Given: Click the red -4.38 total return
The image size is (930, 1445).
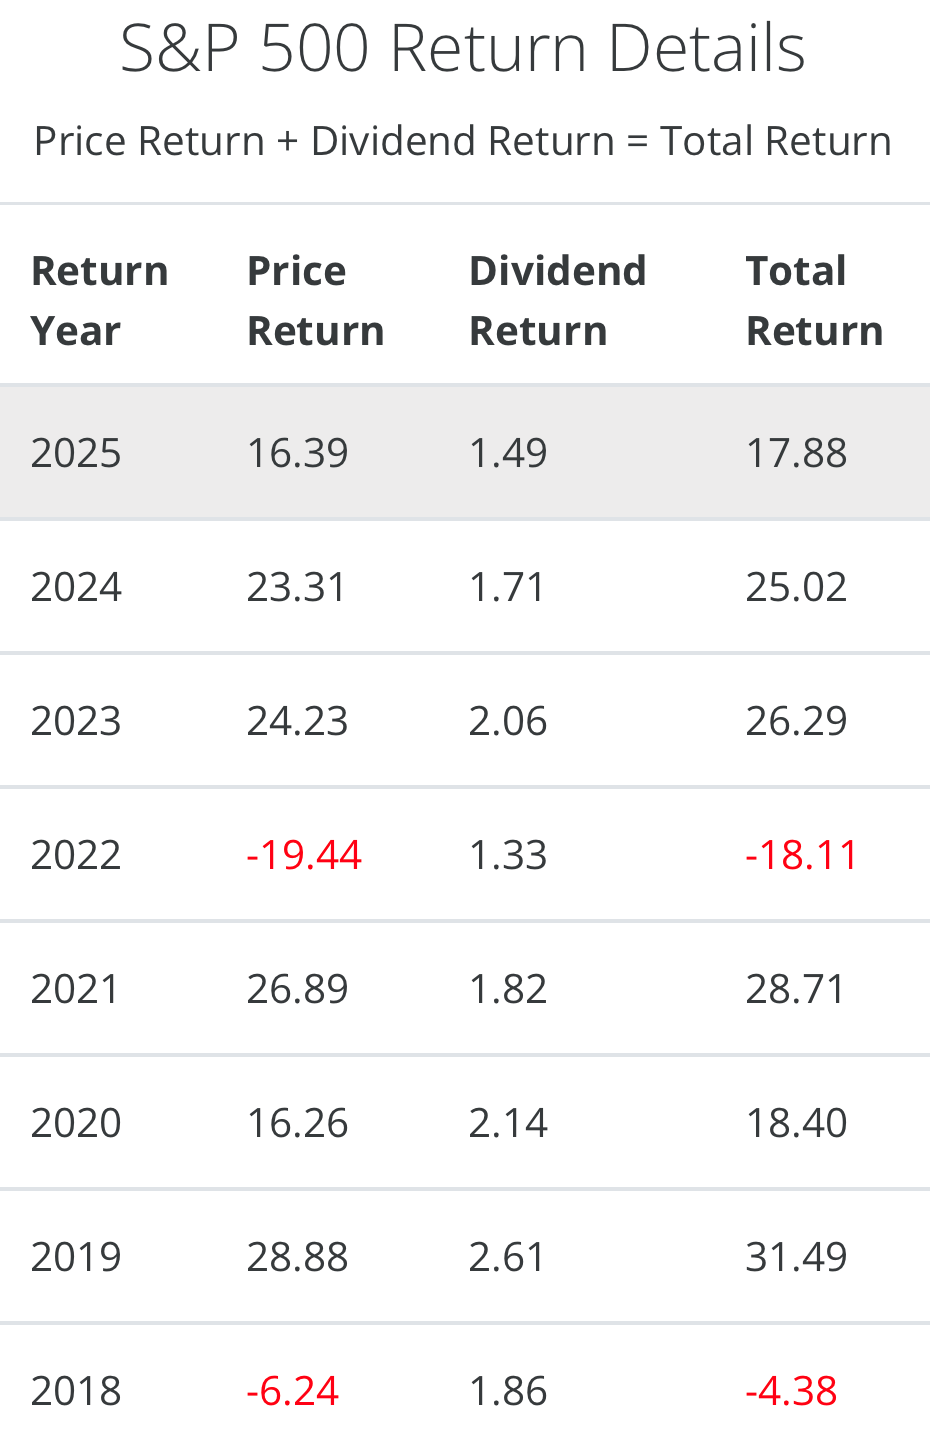Looking at the screenshot, I should pos(791,1391).
